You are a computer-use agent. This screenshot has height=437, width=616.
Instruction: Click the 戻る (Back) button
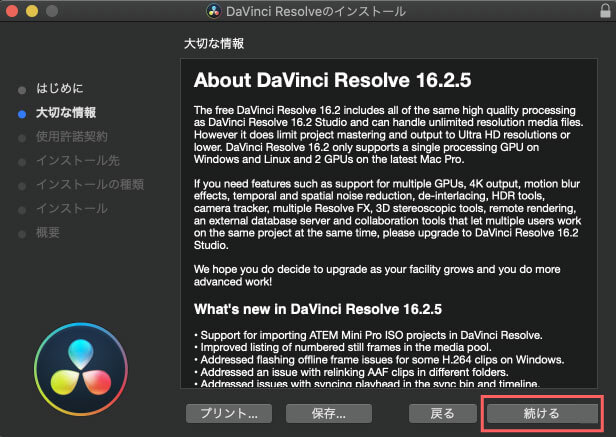point(442,413)
